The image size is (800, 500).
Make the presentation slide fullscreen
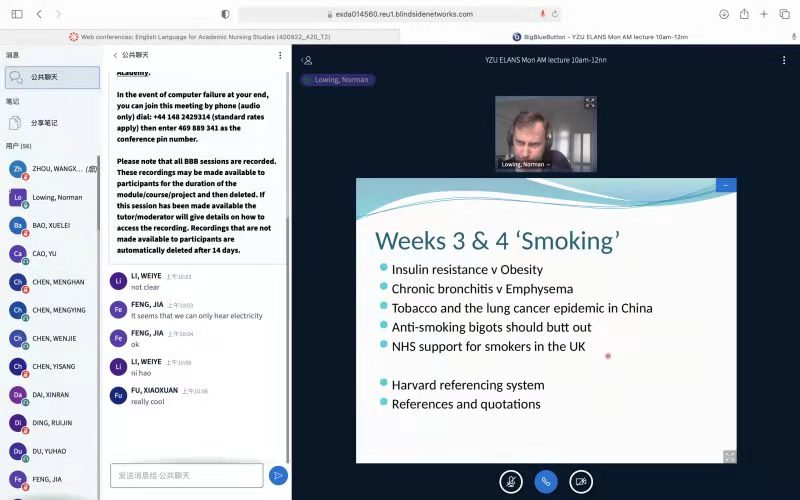730,456
